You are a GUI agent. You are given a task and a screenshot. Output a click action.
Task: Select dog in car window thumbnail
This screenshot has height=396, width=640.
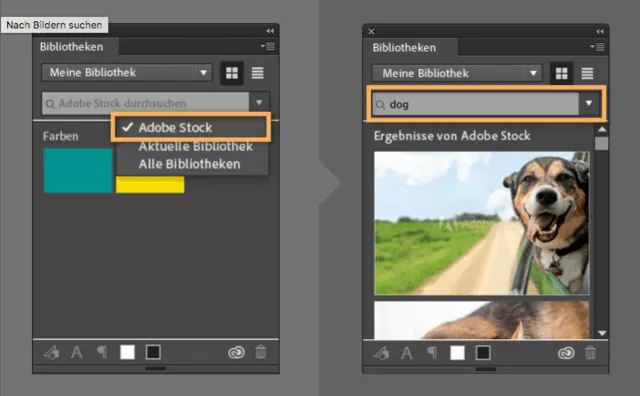[482, 223]
